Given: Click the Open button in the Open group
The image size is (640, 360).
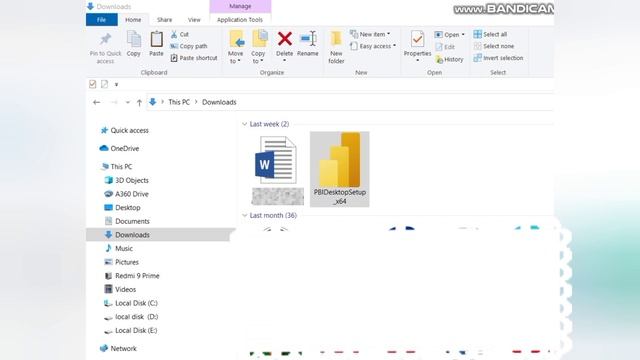Looking at the screenshot, I should tap(449, 35).
